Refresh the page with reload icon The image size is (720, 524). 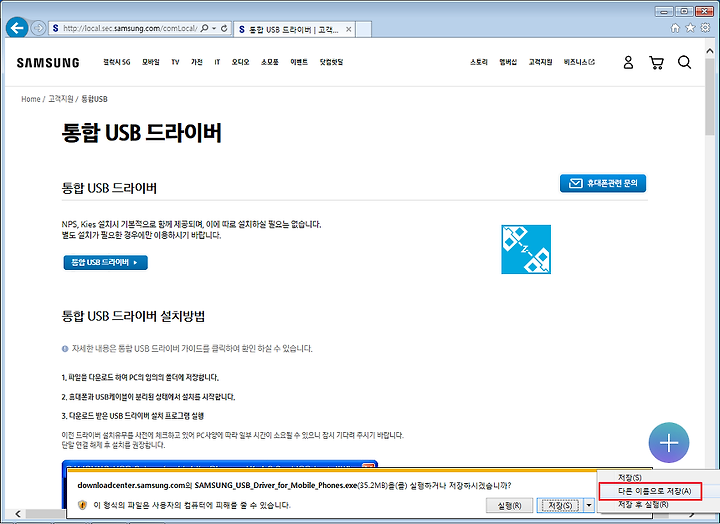pyautogui.click(x=224, y=28)
